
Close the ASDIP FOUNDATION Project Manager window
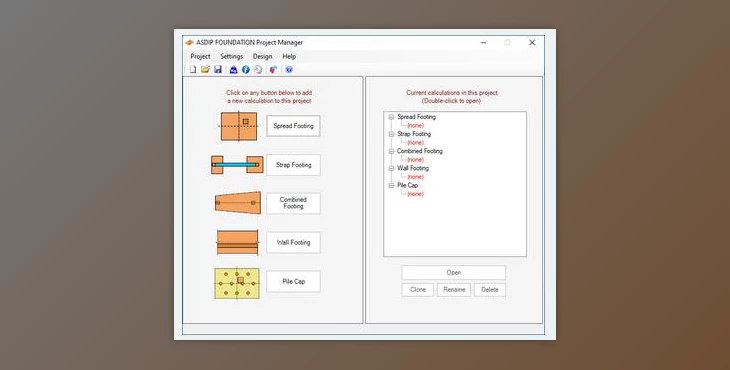click(x=532, y=42)
